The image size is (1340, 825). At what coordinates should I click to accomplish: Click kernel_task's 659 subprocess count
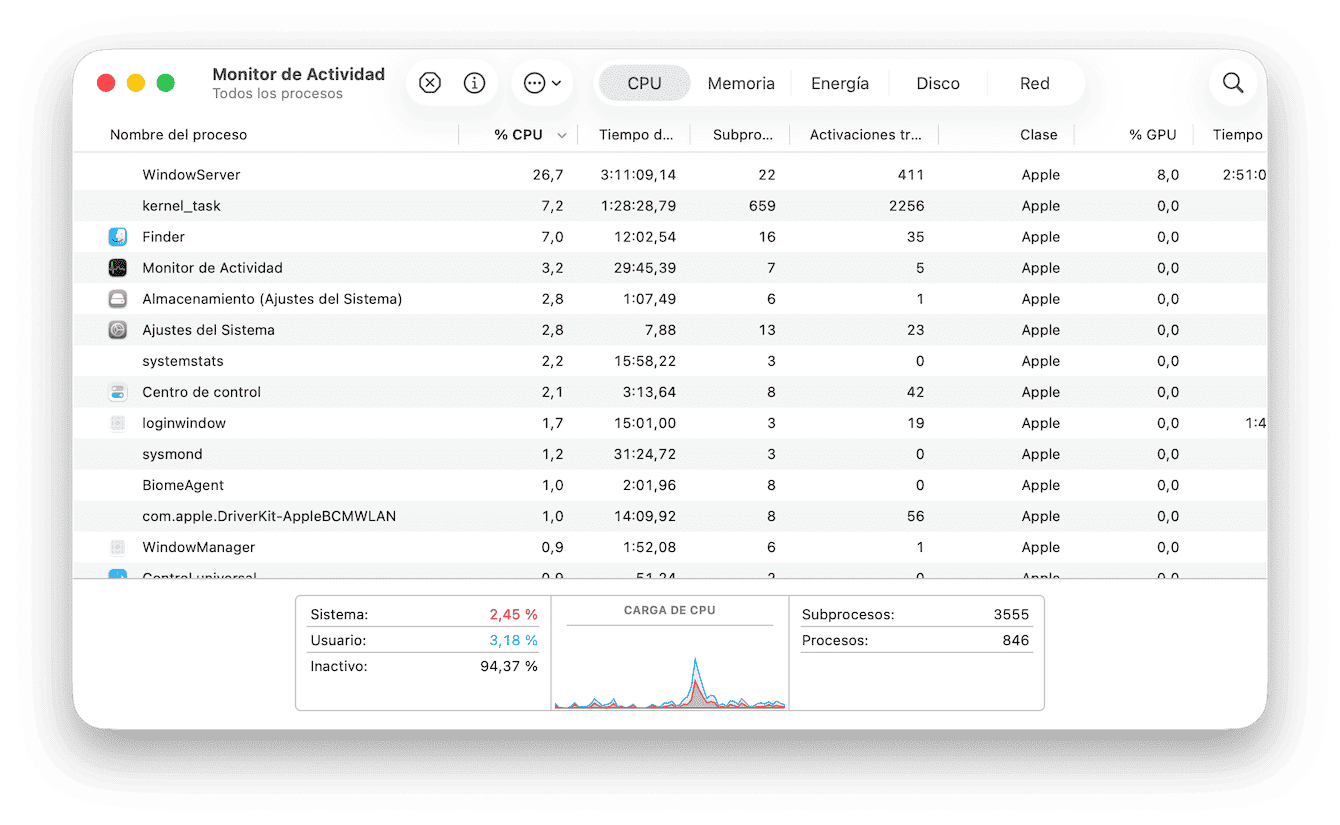coord(762,206)
